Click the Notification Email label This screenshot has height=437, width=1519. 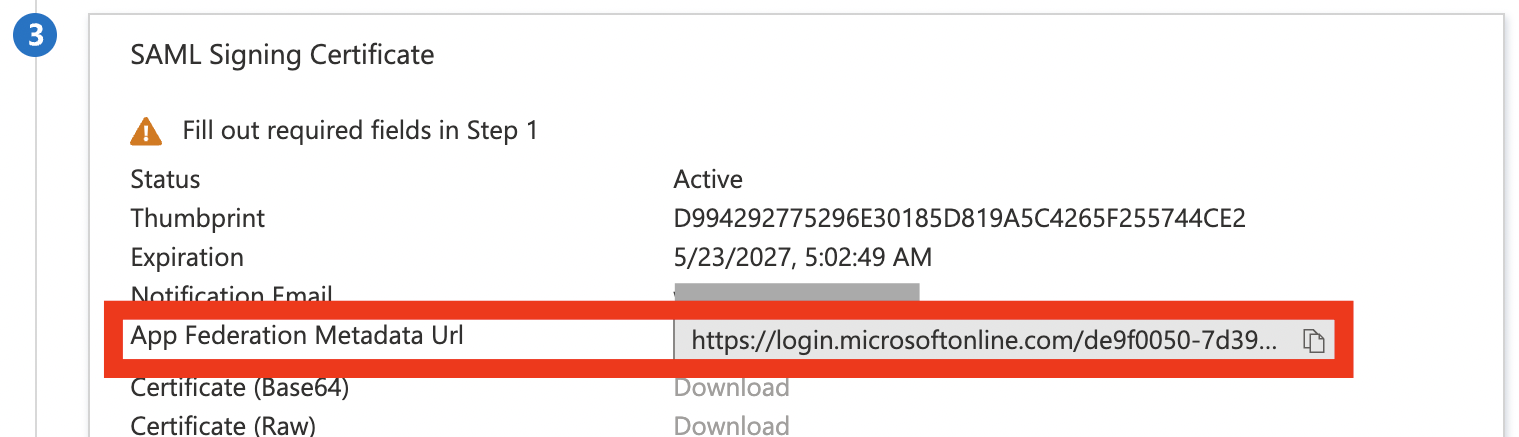231,294
